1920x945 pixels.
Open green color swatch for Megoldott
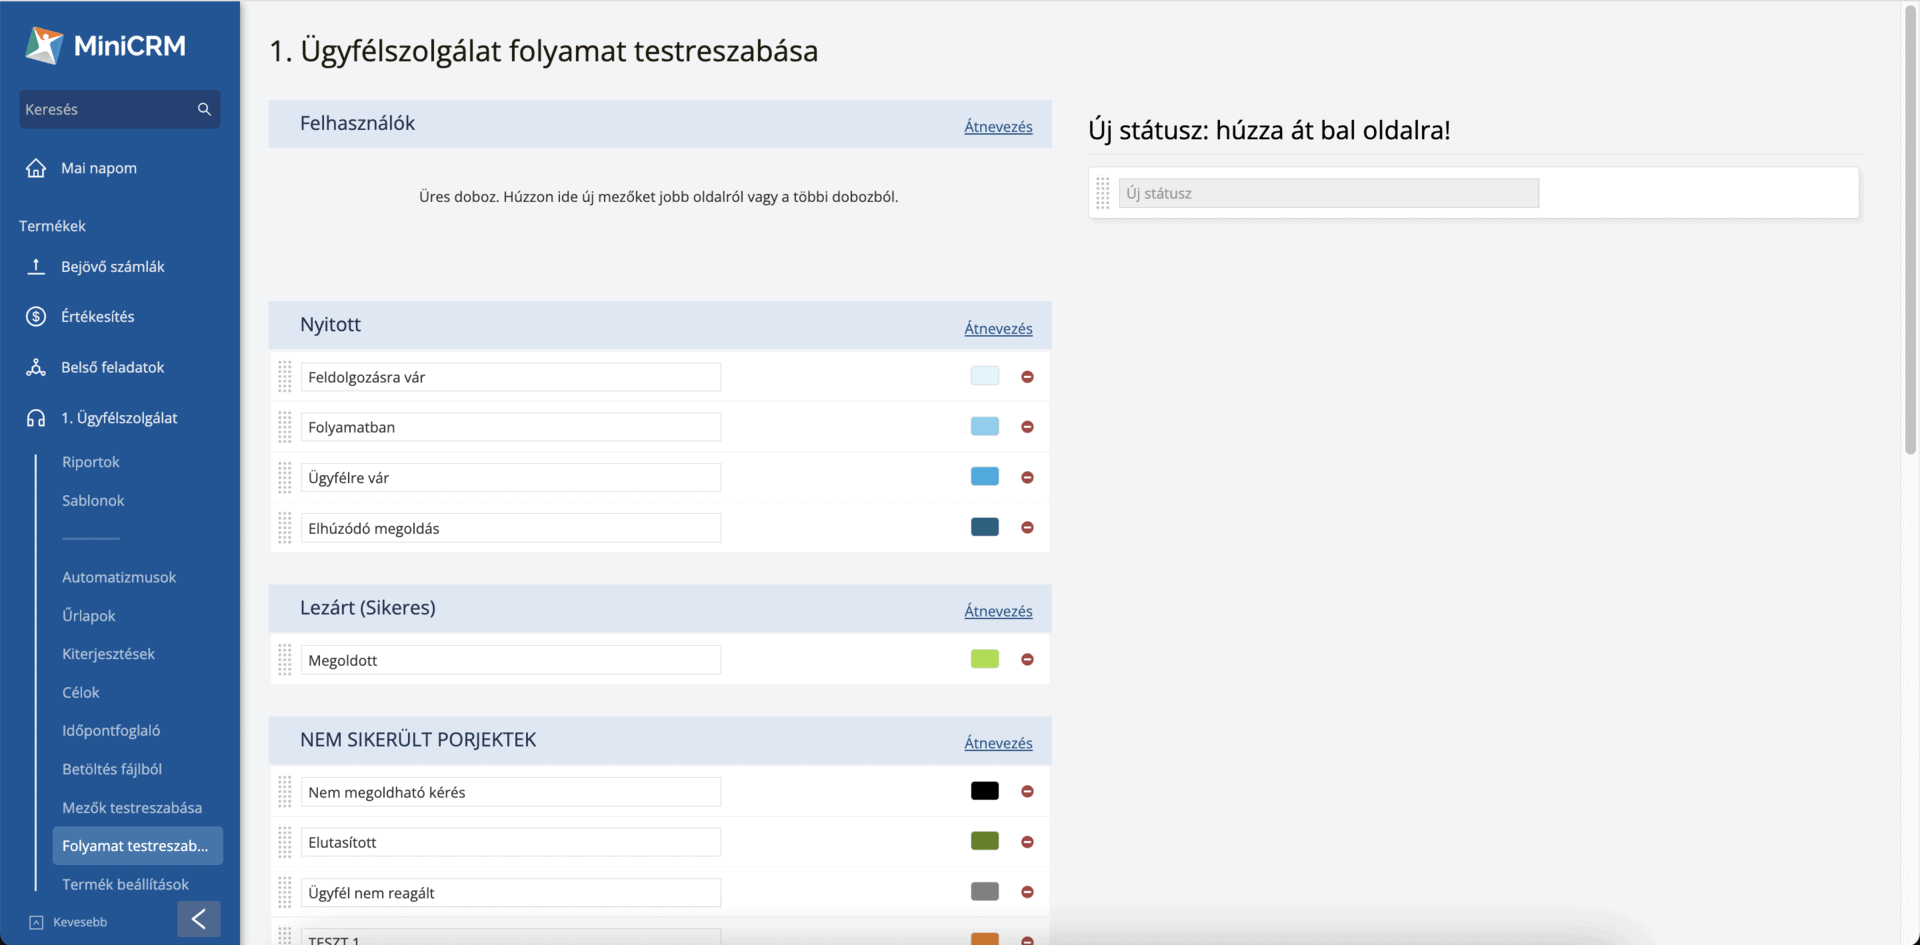click(x=985, y=659)
